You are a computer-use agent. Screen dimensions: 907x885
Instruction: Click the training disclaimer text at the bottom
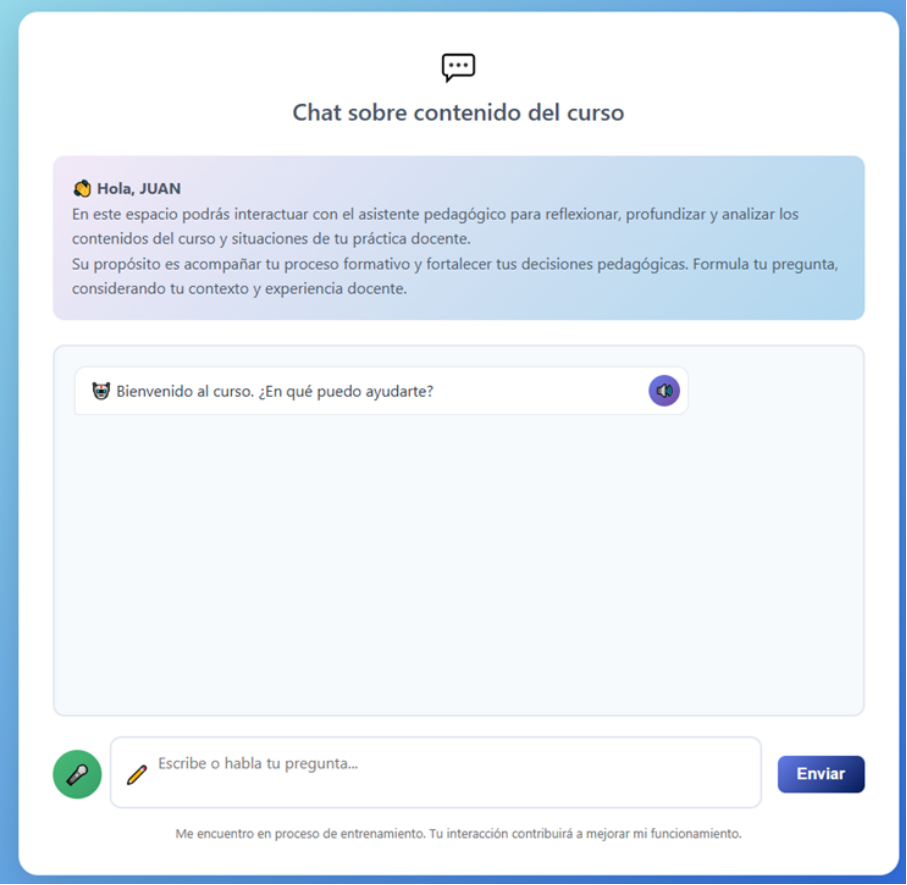[x=458, y=833]
